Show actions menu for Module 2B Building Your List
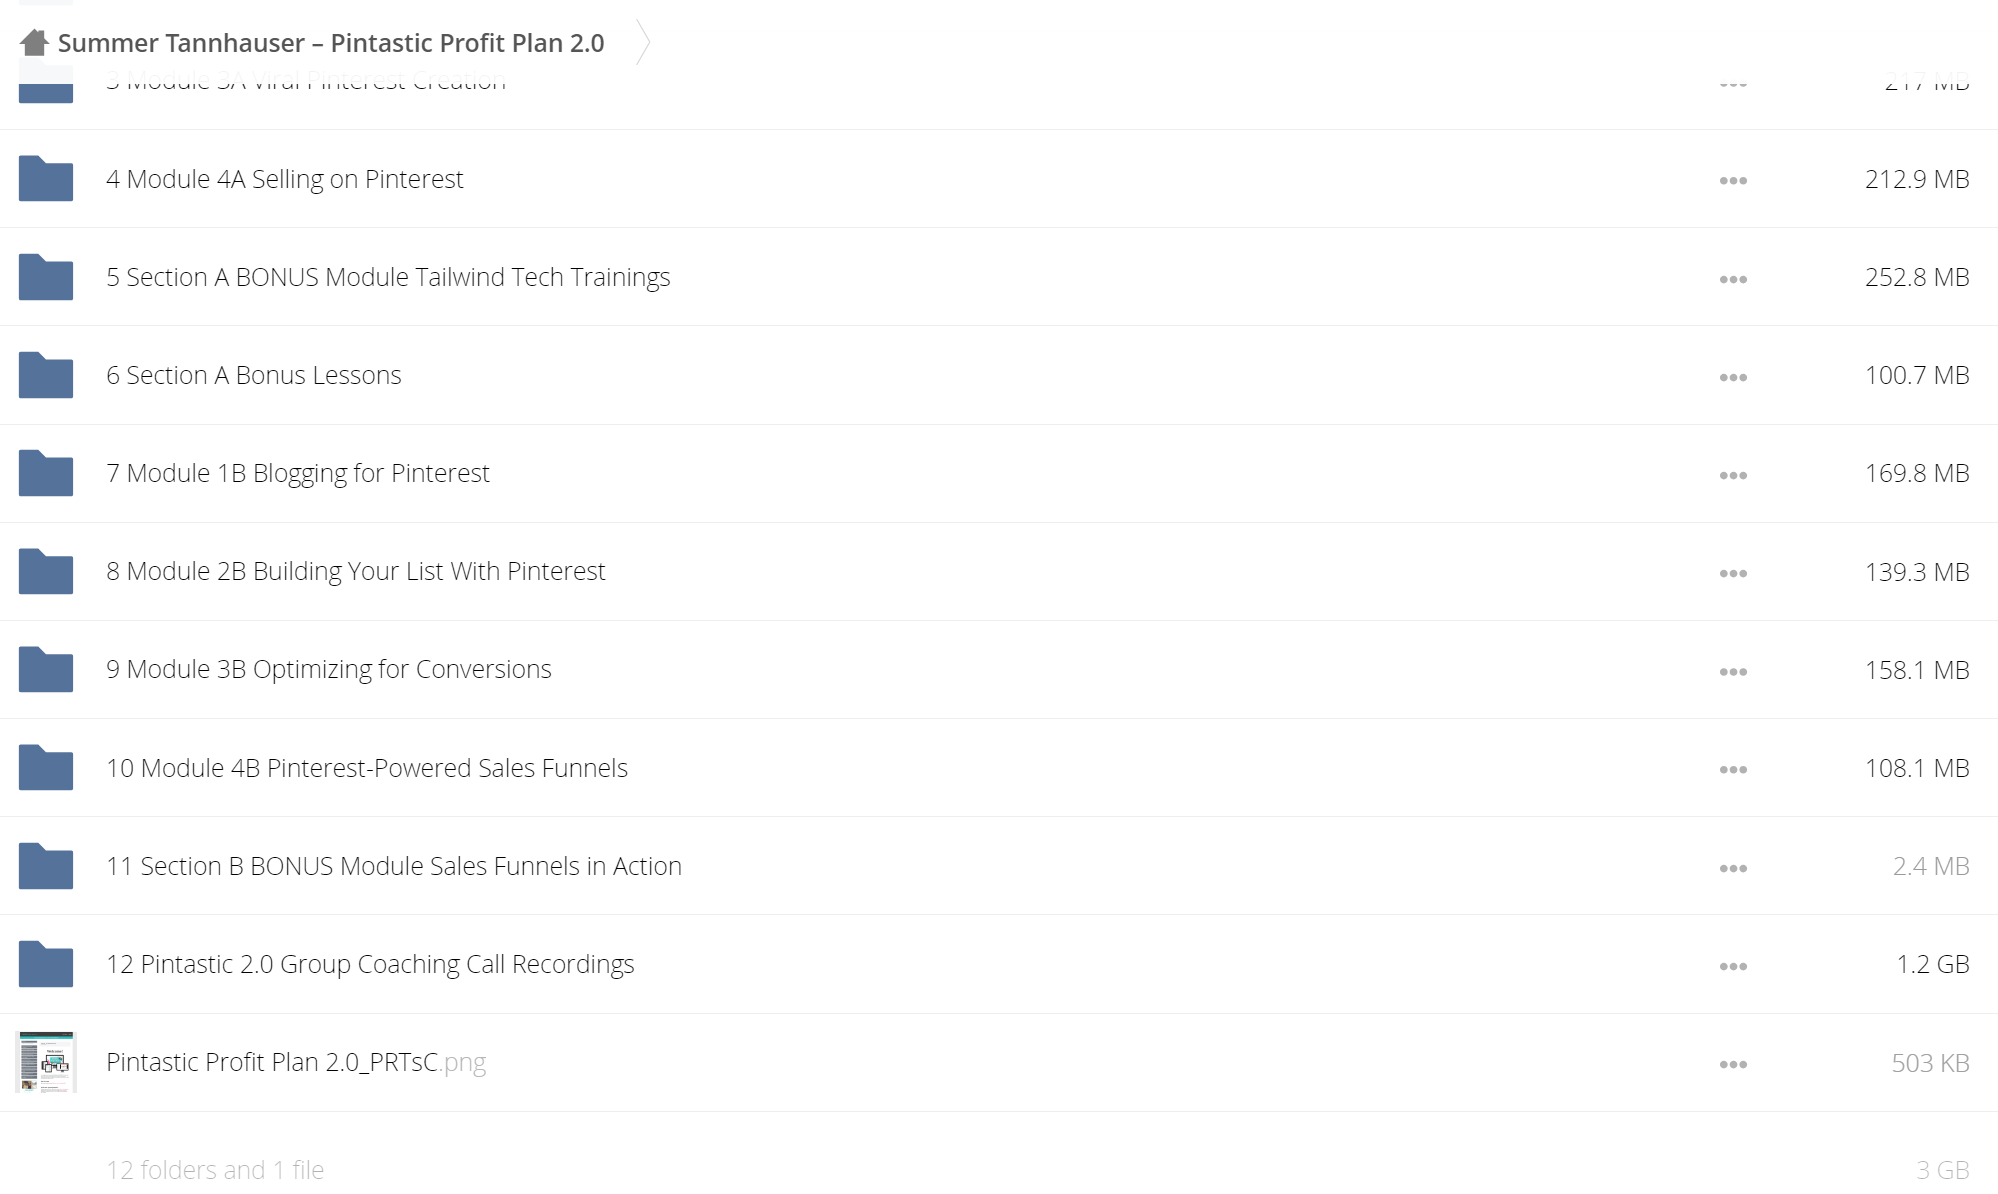Image resolution: width=1998 pixels, height=1194 pixels. click(x=1733, y=573)
